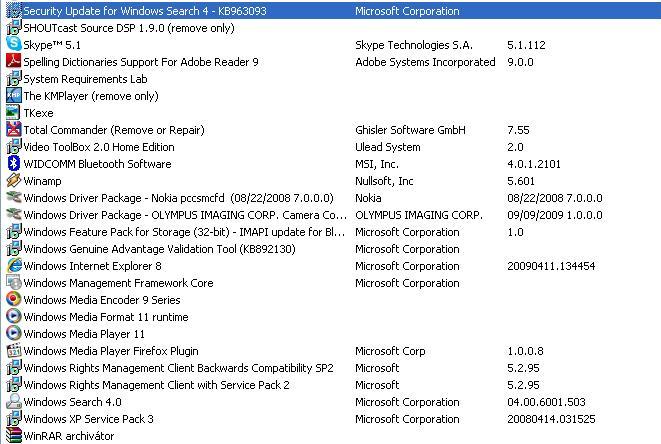Select Rights Management Client with Service Pack 2
Viewport: 661px width, 444px height.
156,385
